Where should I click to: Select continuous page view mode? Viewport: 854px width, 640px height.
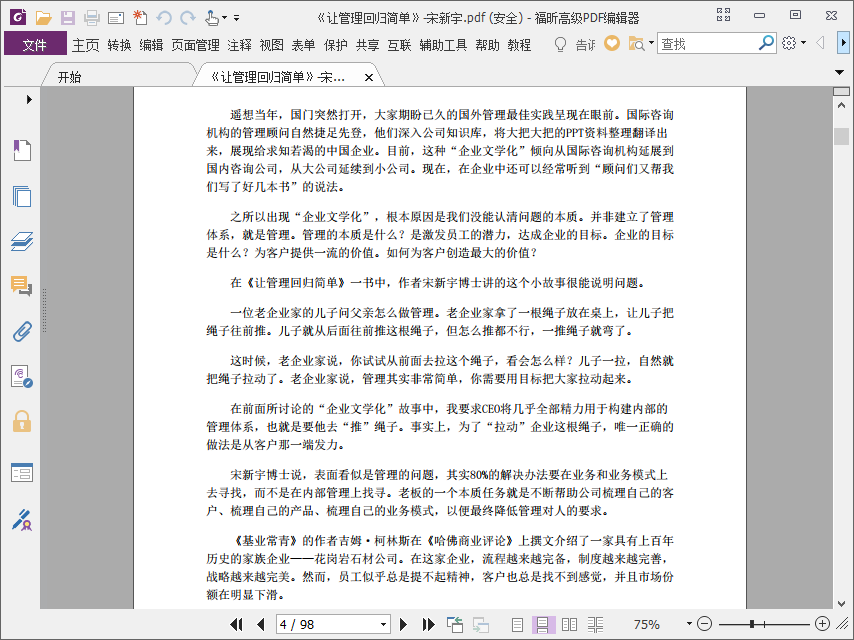coord(543,625)
